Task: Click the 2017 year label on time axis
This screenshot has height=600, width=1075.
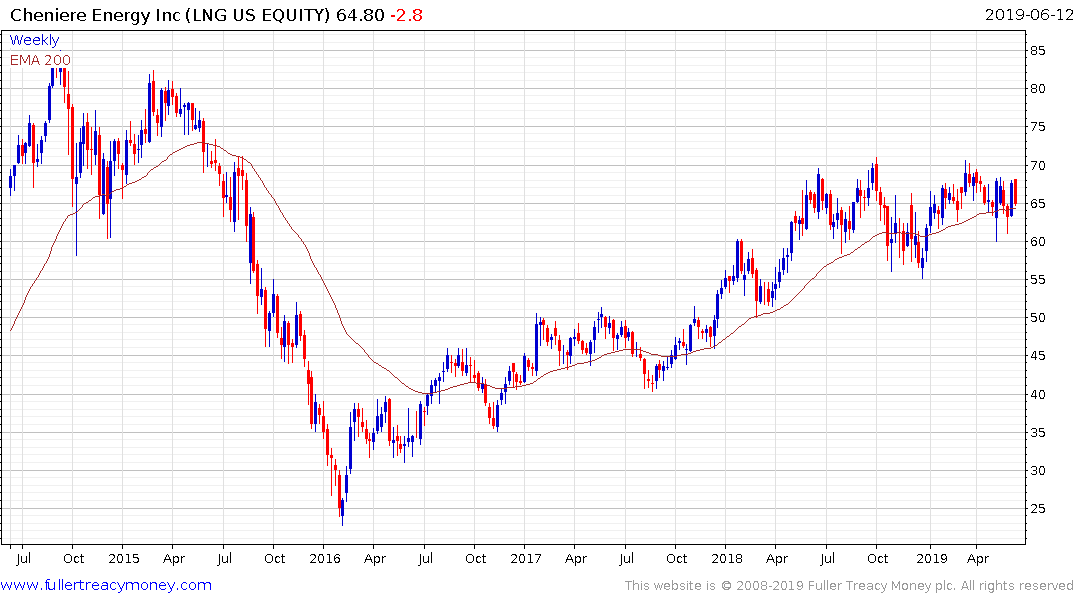Action: point(526,558)
